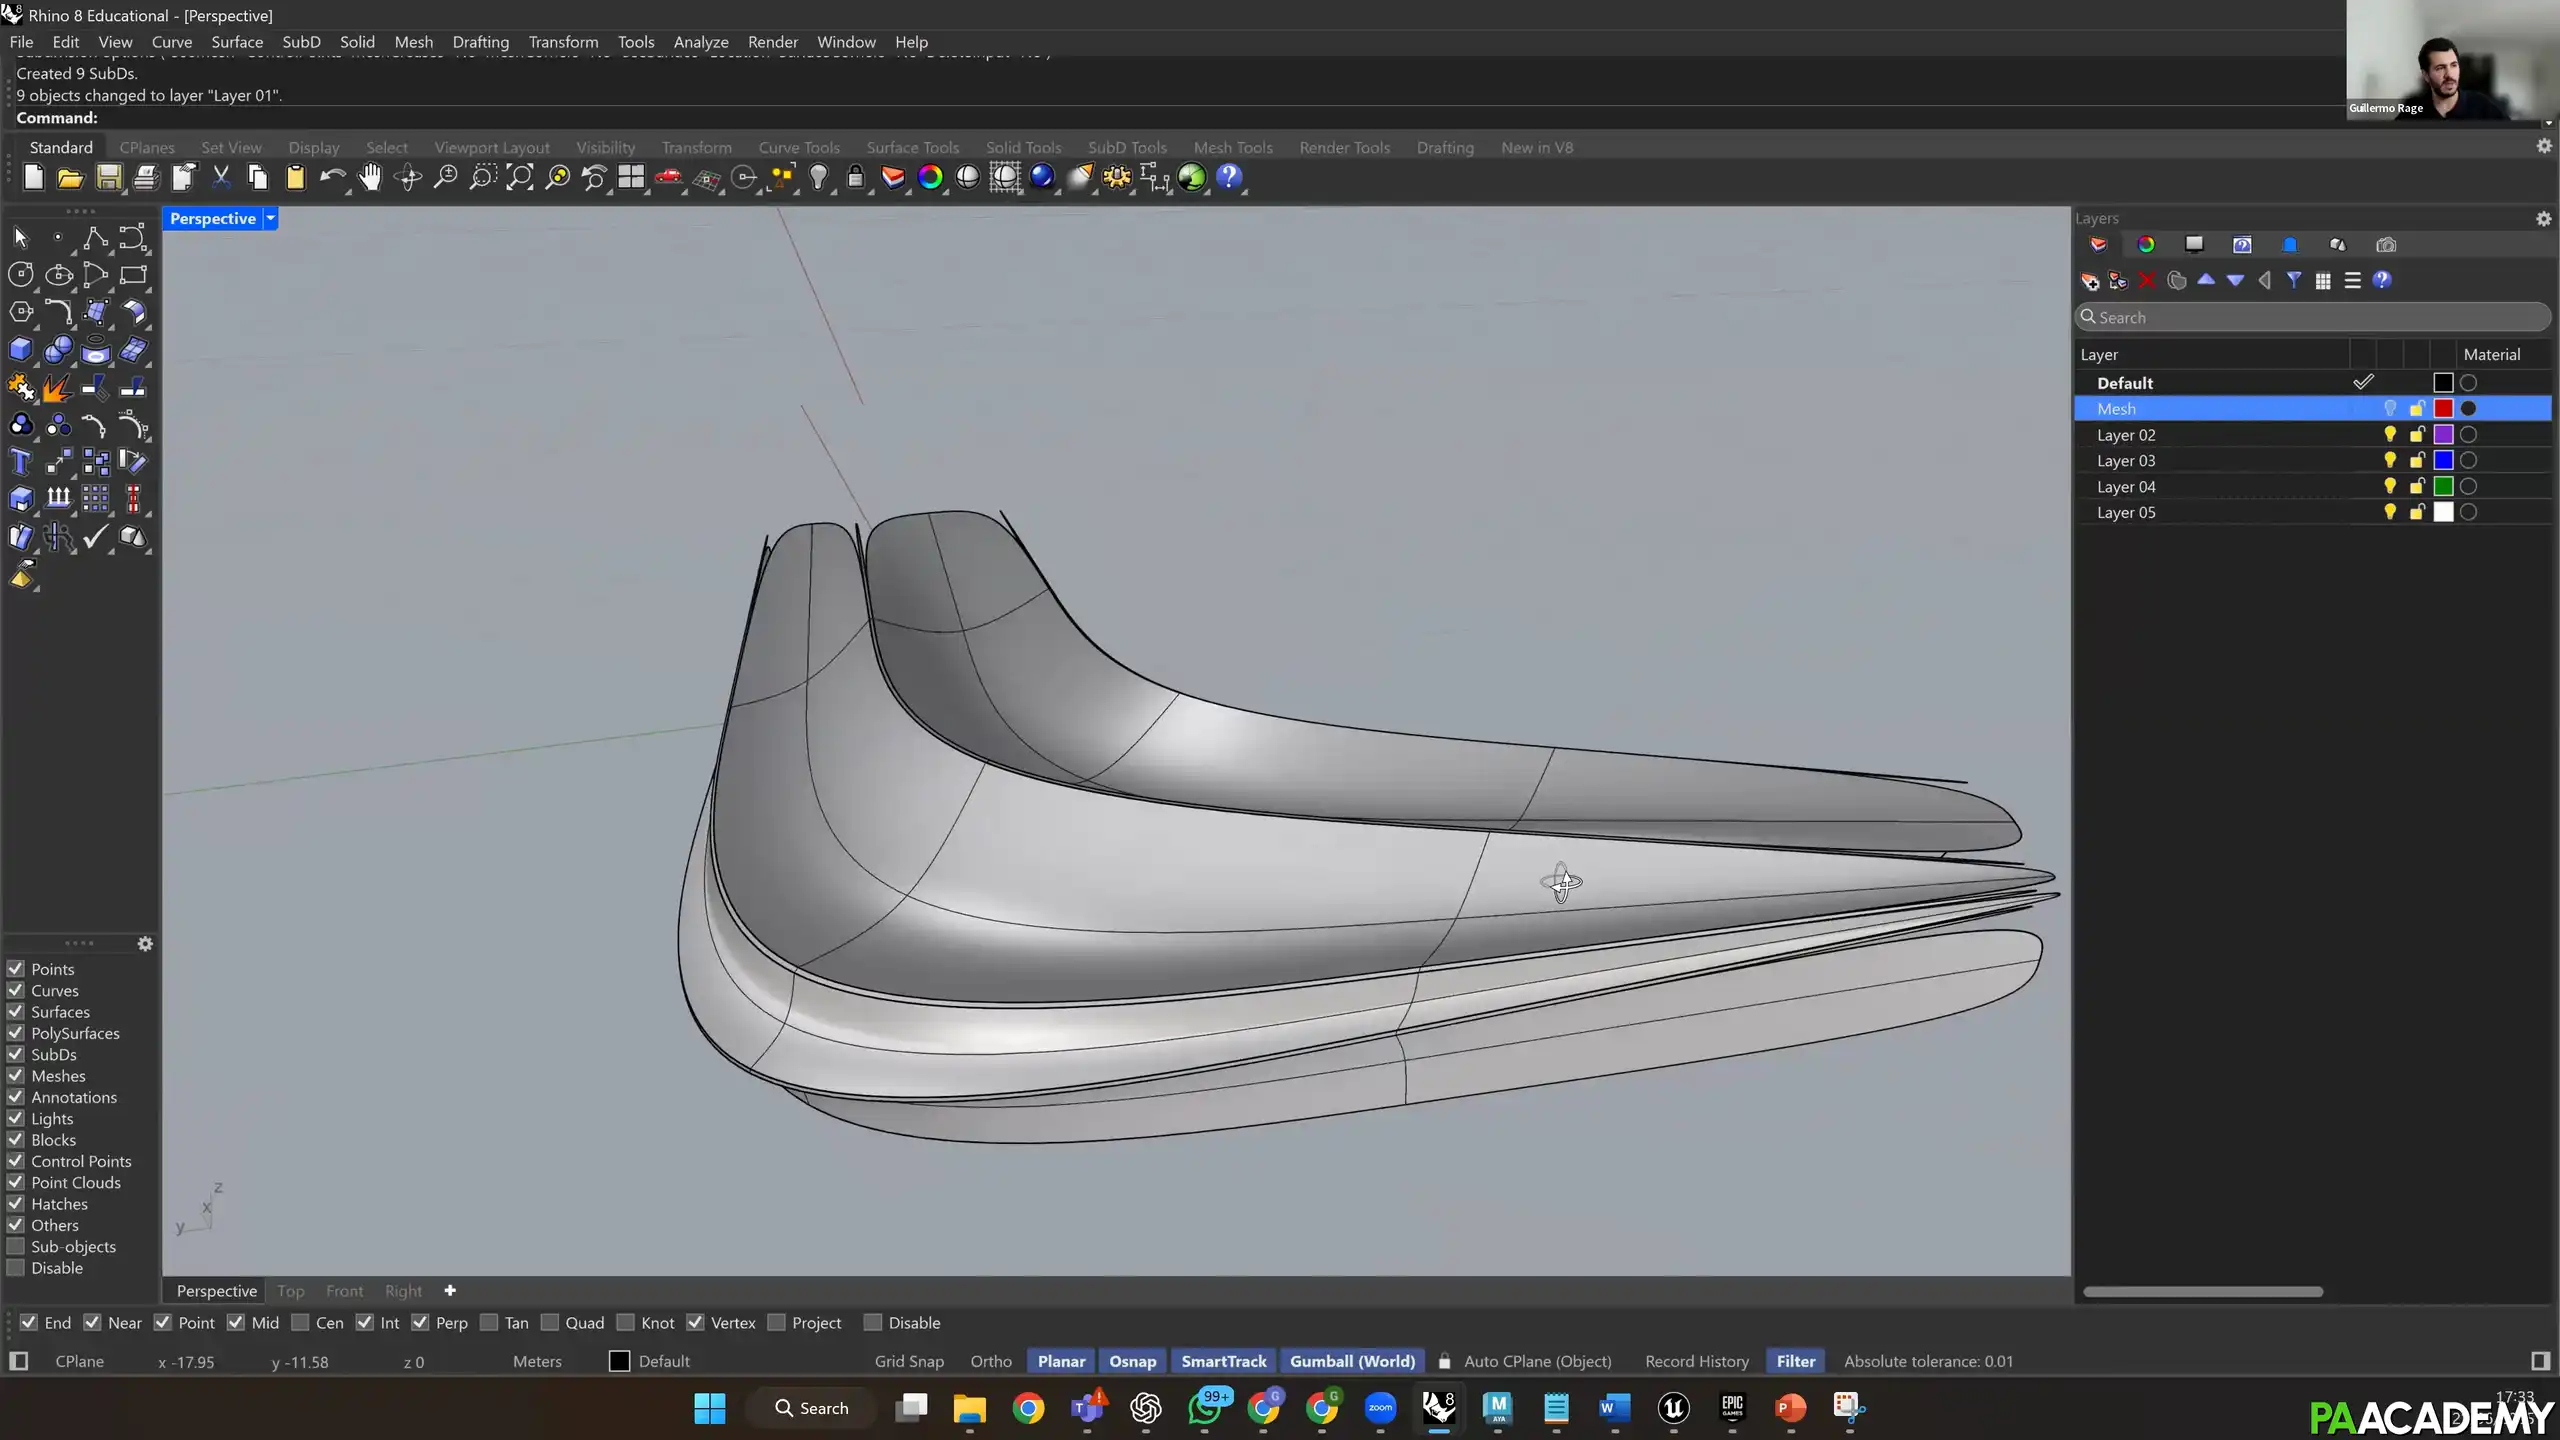
Task: Click the layer filter funnel icon
Action: click(x=2294, y=281)
